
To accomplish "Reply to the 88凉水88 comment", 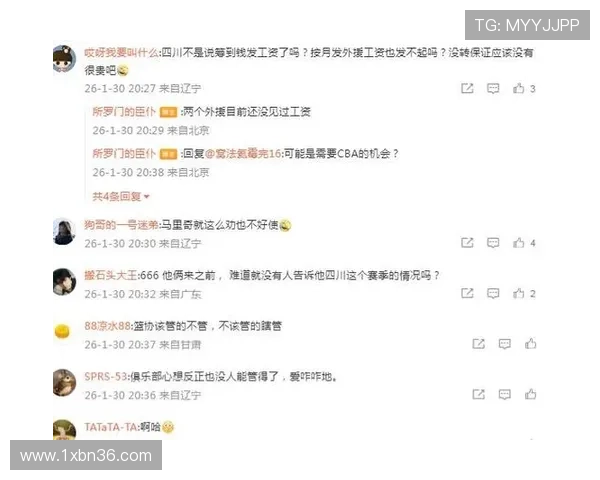I will point(505,344).
